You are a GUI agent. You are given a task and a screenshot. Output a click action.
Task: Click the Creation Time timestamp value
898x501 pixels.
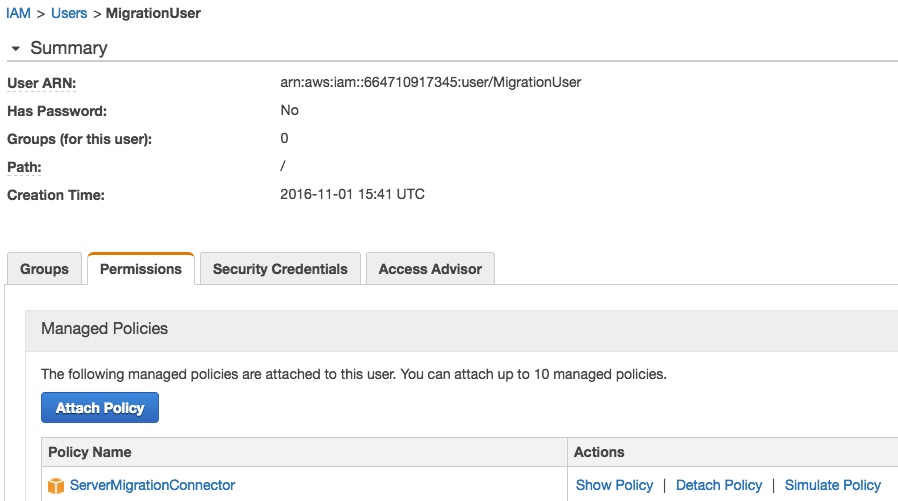coord(353,194)
